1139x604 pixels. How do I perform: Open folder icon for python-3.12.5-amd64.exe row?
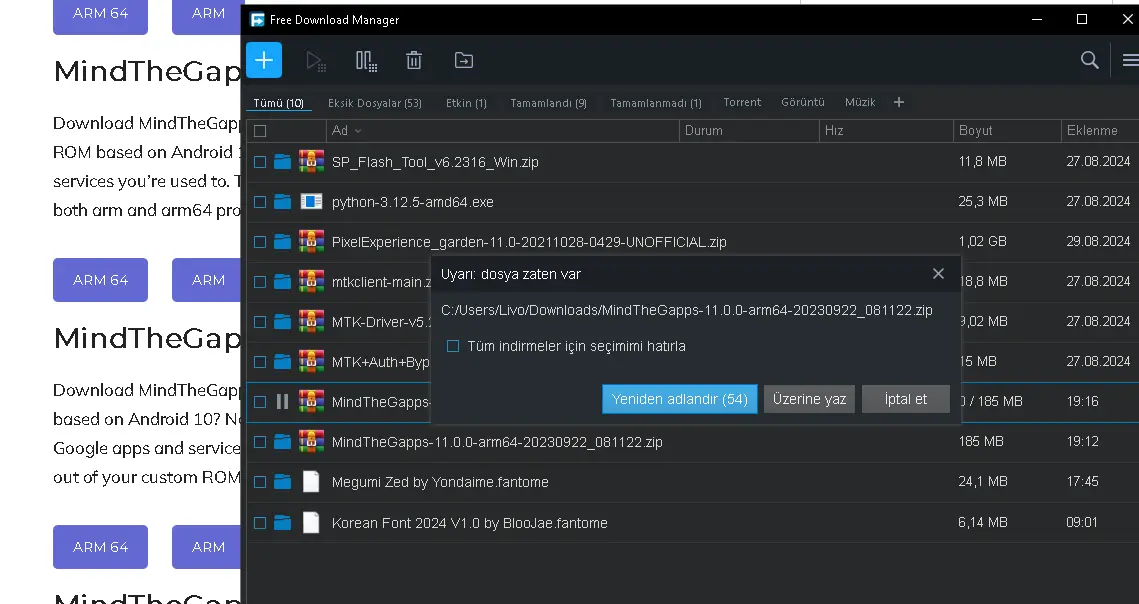pyautogui.click(x=283, y=201)
